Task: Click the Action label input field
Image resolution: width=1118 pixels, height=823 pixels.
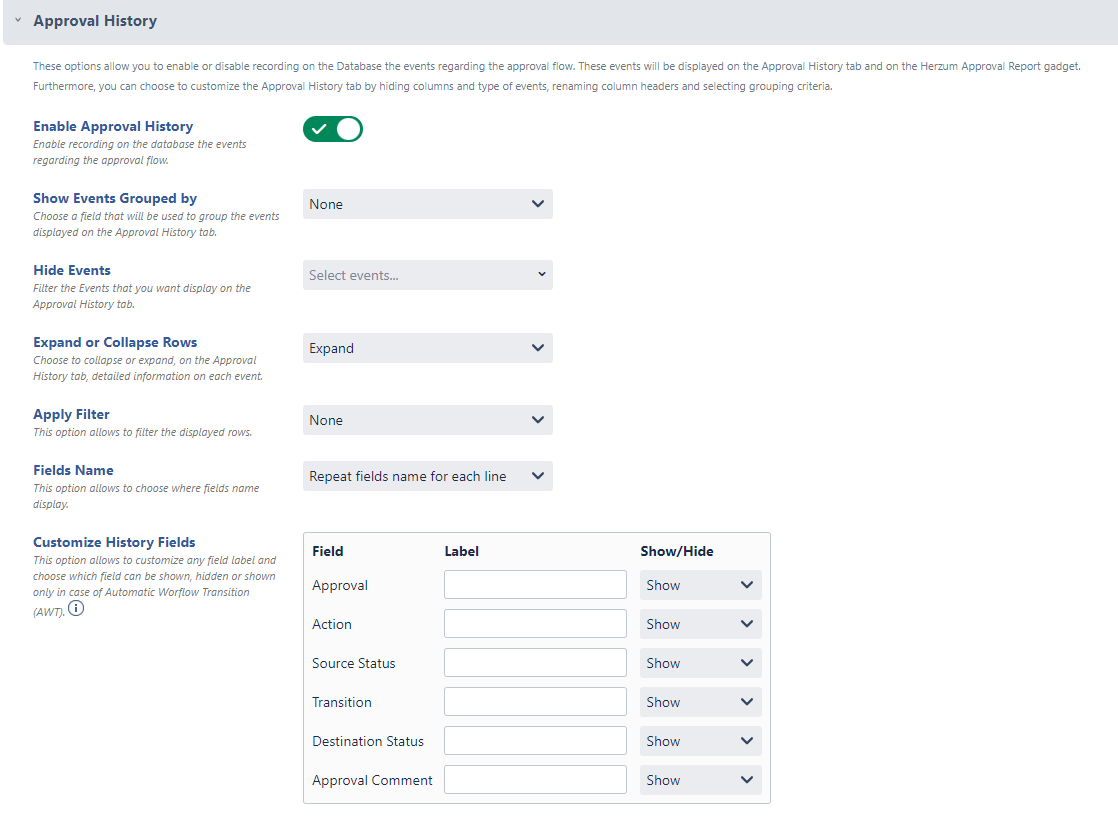Action: pyautogui.click(x=535, y=623)
